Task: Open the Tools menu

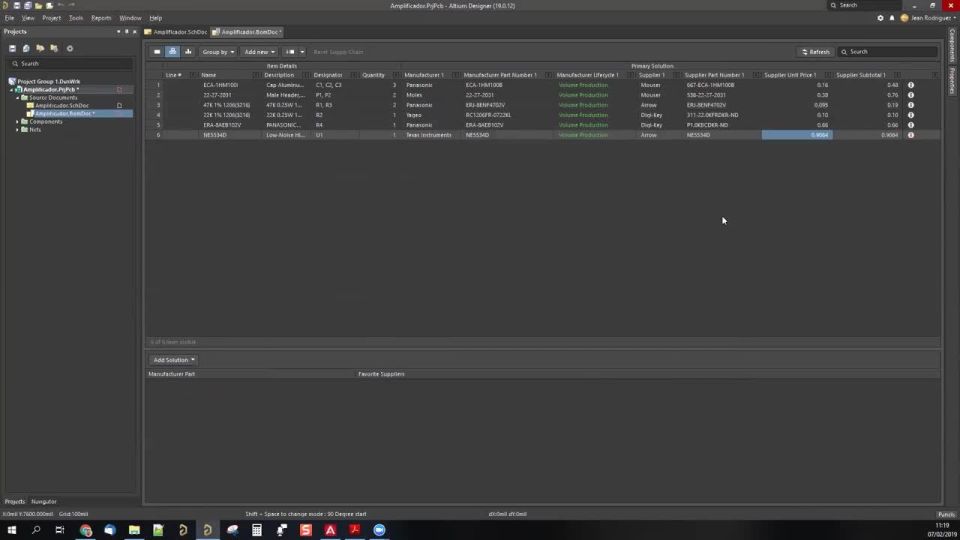Action: (x=76, y=18)
